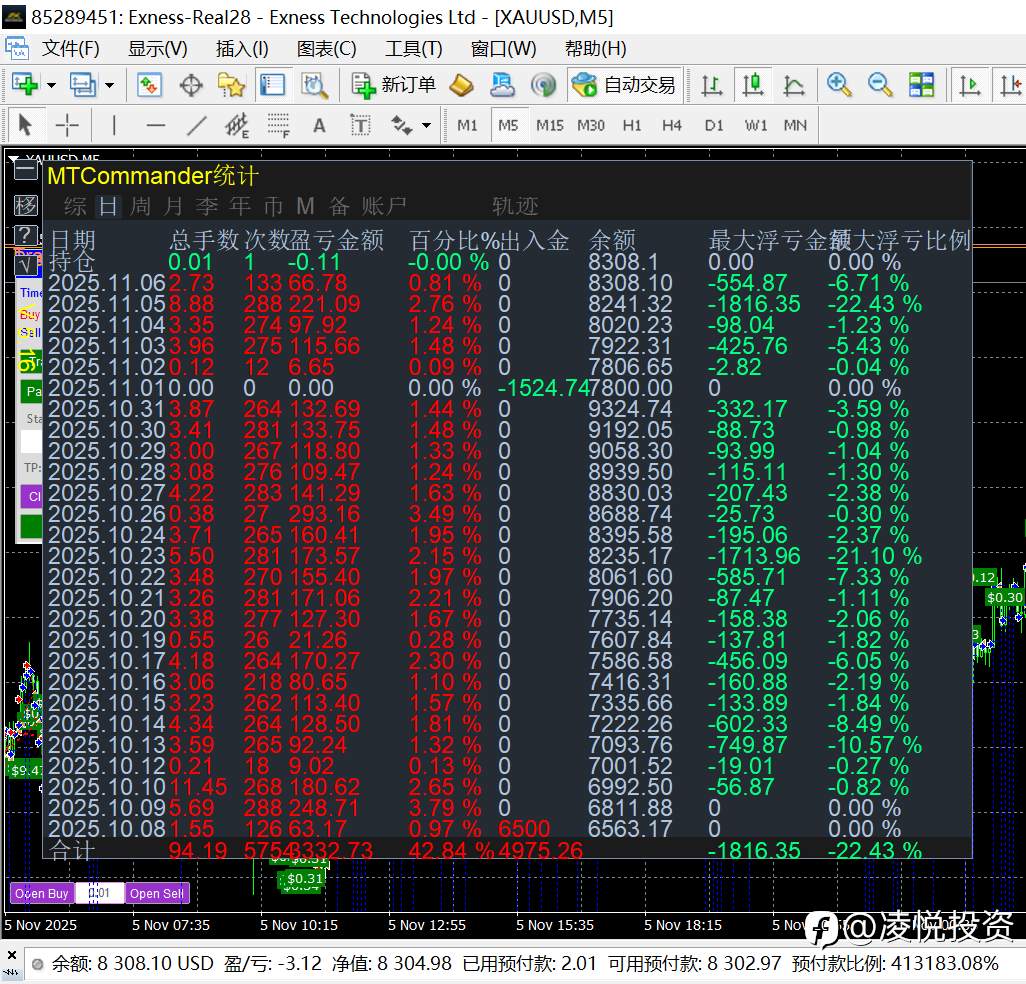Expand the profiles dropdown arrow
The image size is (1026, 984).
click(x=109, y=85)
